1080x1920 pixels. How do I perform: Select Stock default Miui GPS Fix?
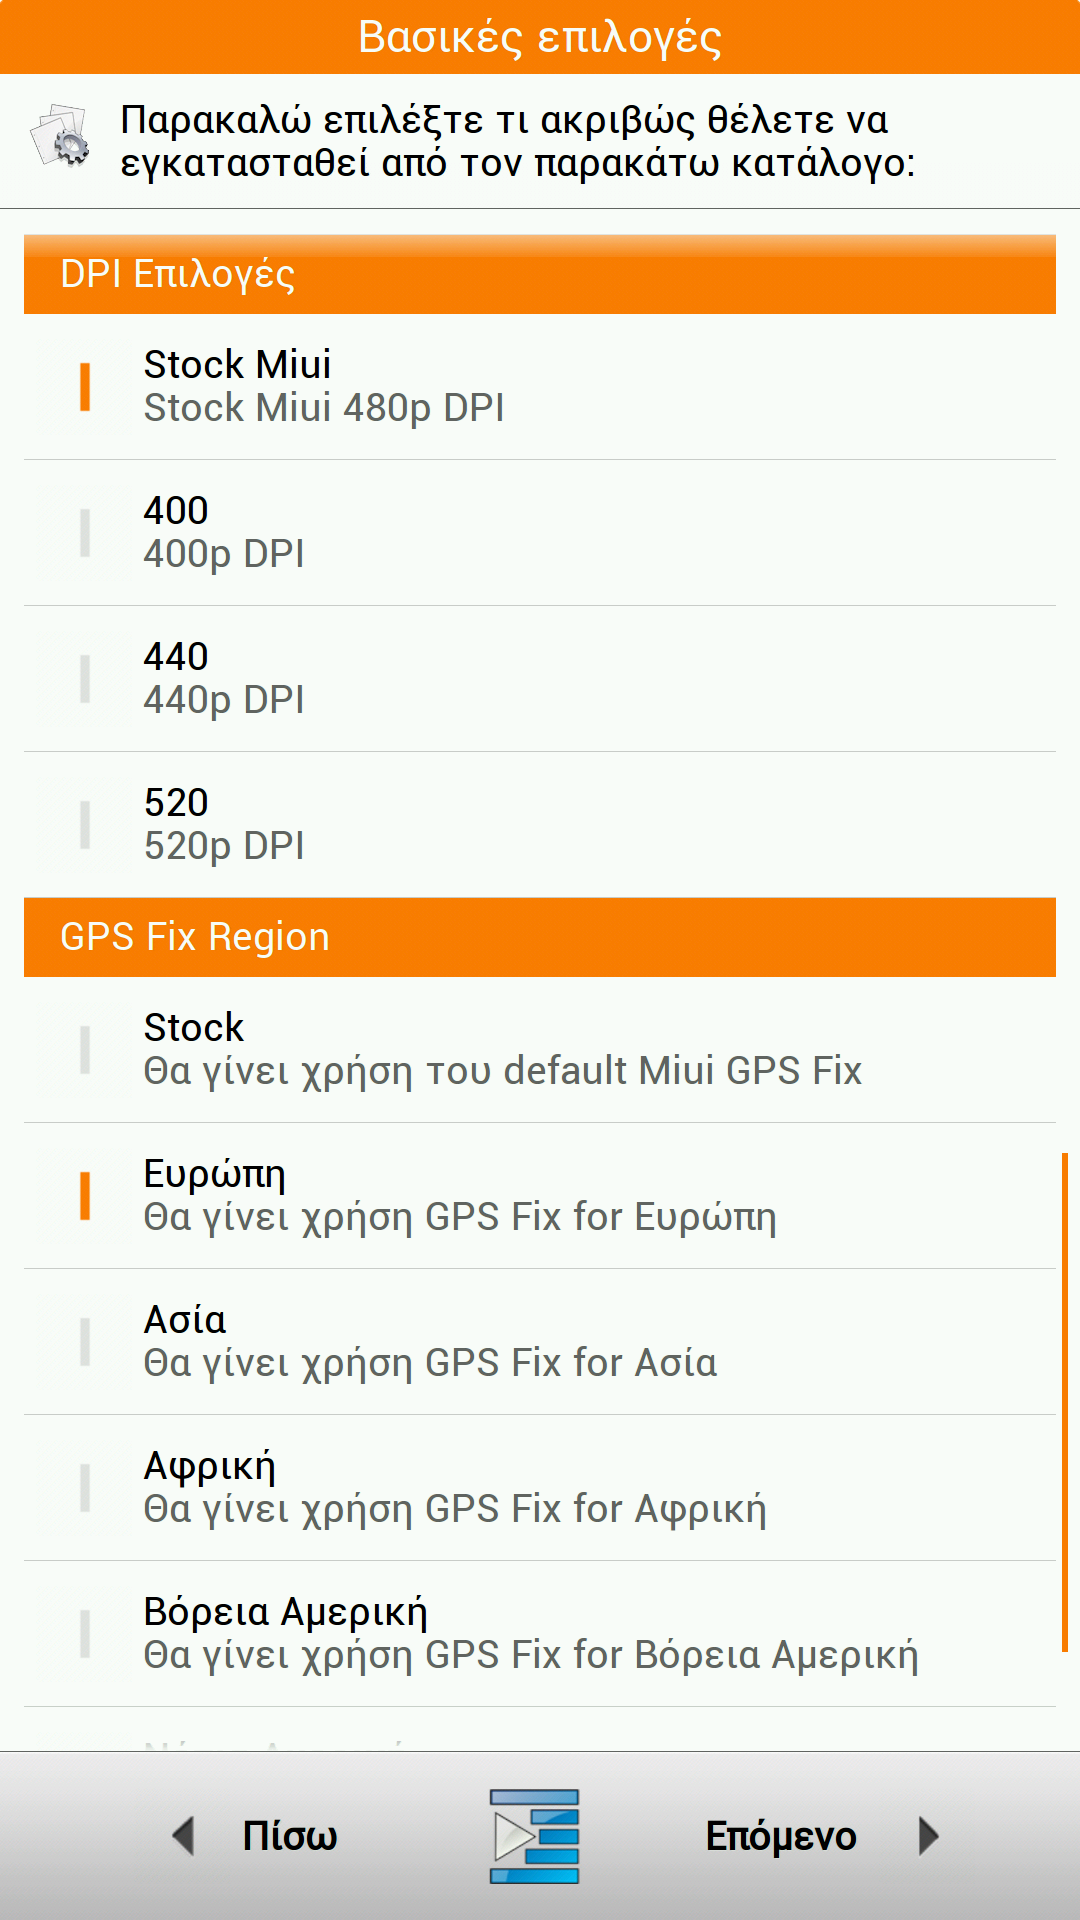pyautogui.click(x=540, y=1050)
